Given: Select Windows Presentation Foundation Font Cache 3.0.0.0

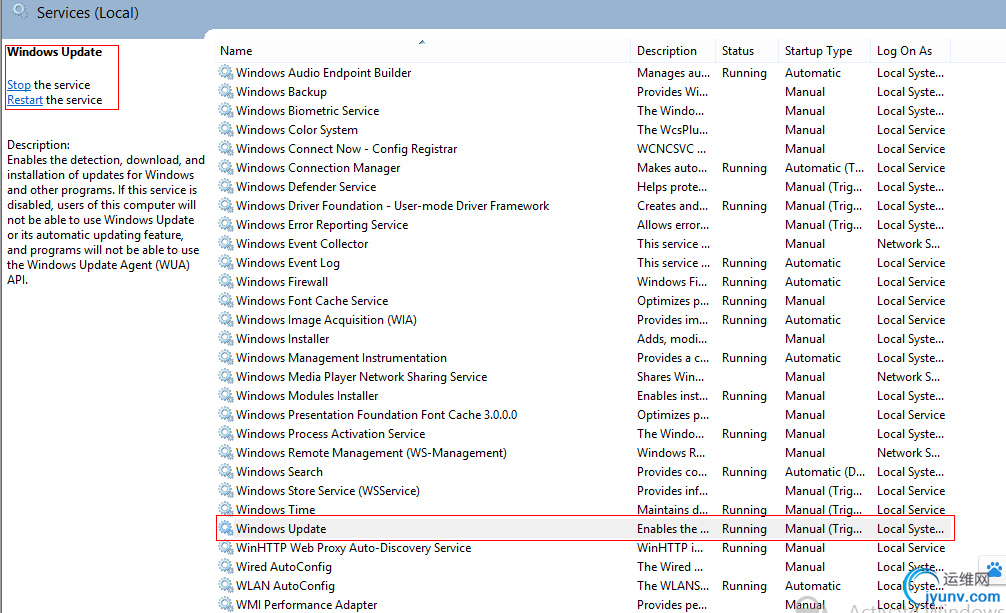Looking at the screenshot, I should (x=377, y=415).
